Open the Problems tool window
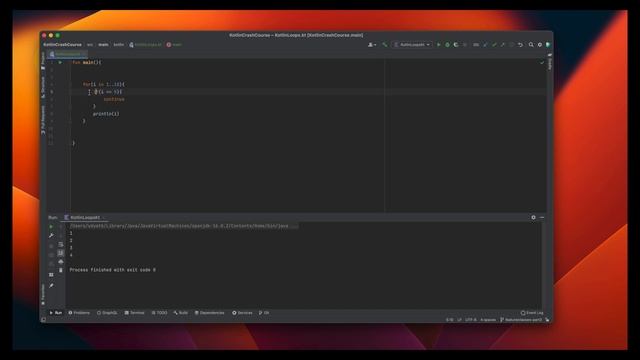Image resolution: width=640 pixels, height=360 pixels. tap(79, 313)
